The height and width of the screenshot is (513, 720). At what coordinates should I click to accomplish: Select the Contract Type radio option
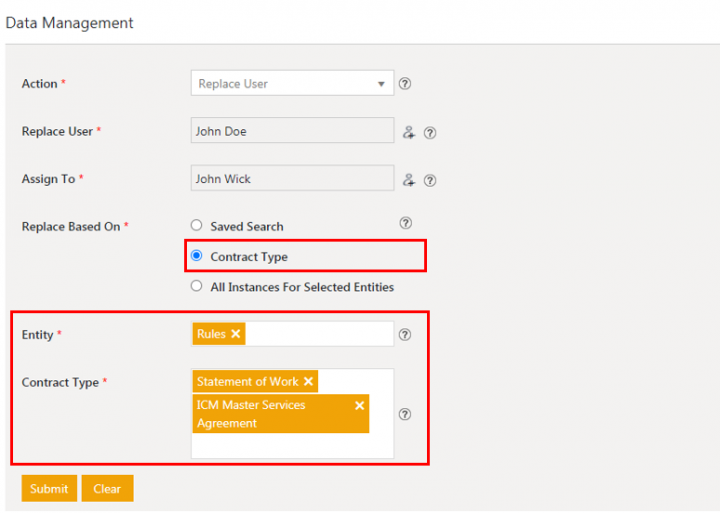coord(197,256)
